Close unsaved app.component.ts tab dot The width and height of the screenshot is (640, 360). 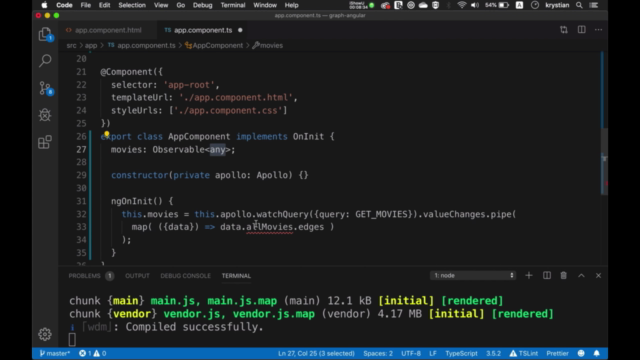tap(240, 30)
